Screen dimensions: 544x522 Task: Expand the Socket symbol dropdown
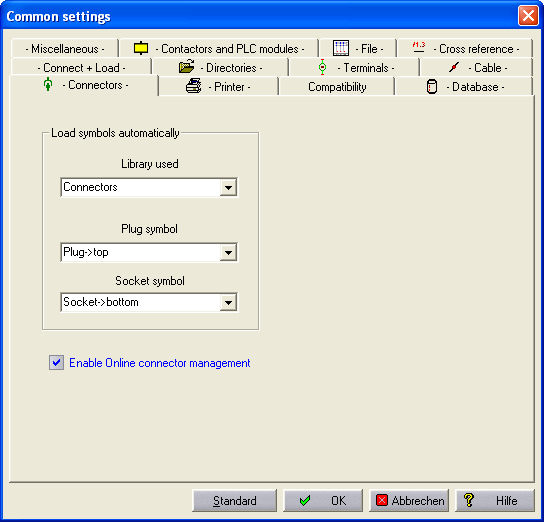pos(228,302)
